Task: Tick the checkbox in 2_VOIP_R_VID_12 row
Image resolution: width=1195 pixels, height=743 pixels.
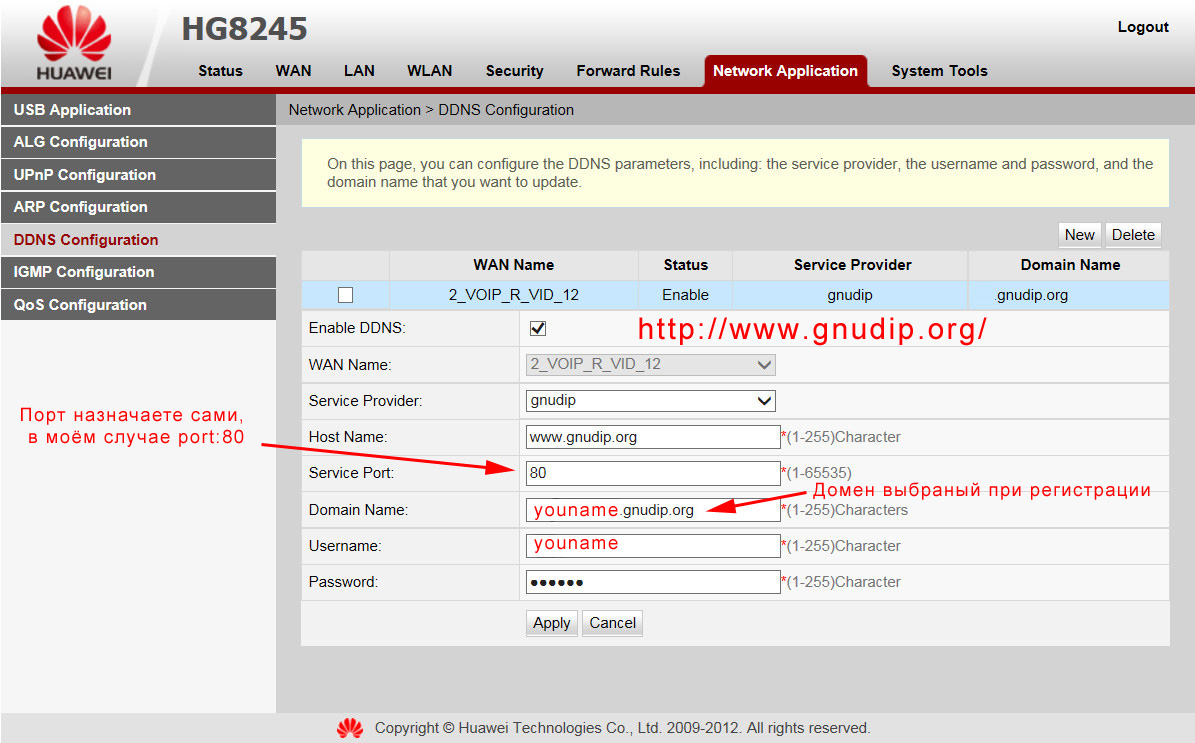Action: pyautogui.click(x=345, y=295)
